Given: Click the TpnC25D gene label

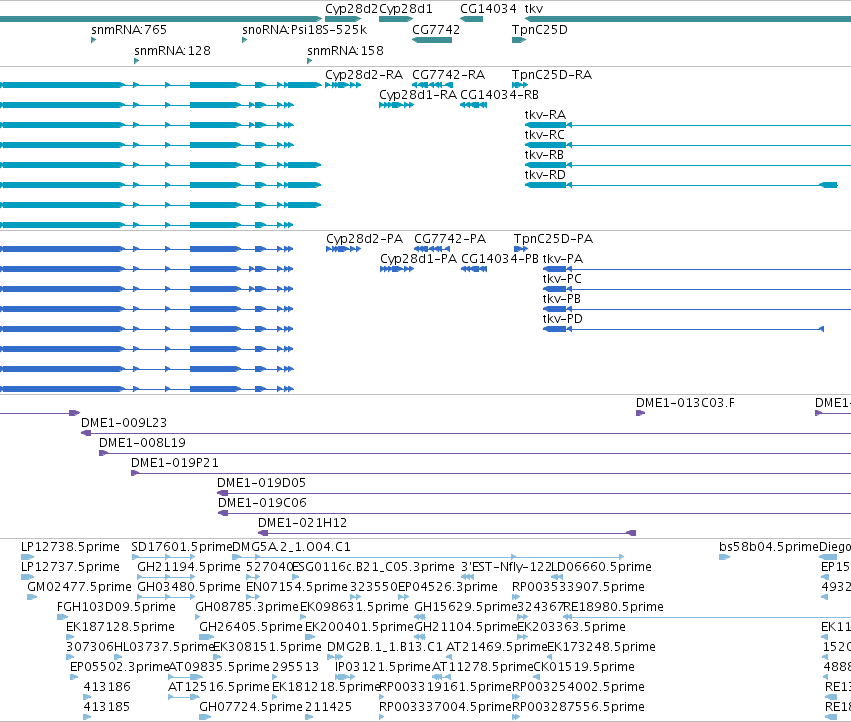Looking at the screenshot, I should pos(539,30).
